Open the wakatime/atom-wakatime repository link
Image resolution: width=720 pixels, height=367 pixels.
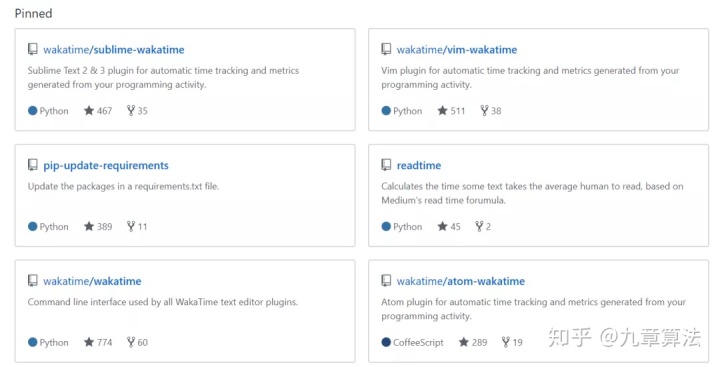(x=461, y=281)
